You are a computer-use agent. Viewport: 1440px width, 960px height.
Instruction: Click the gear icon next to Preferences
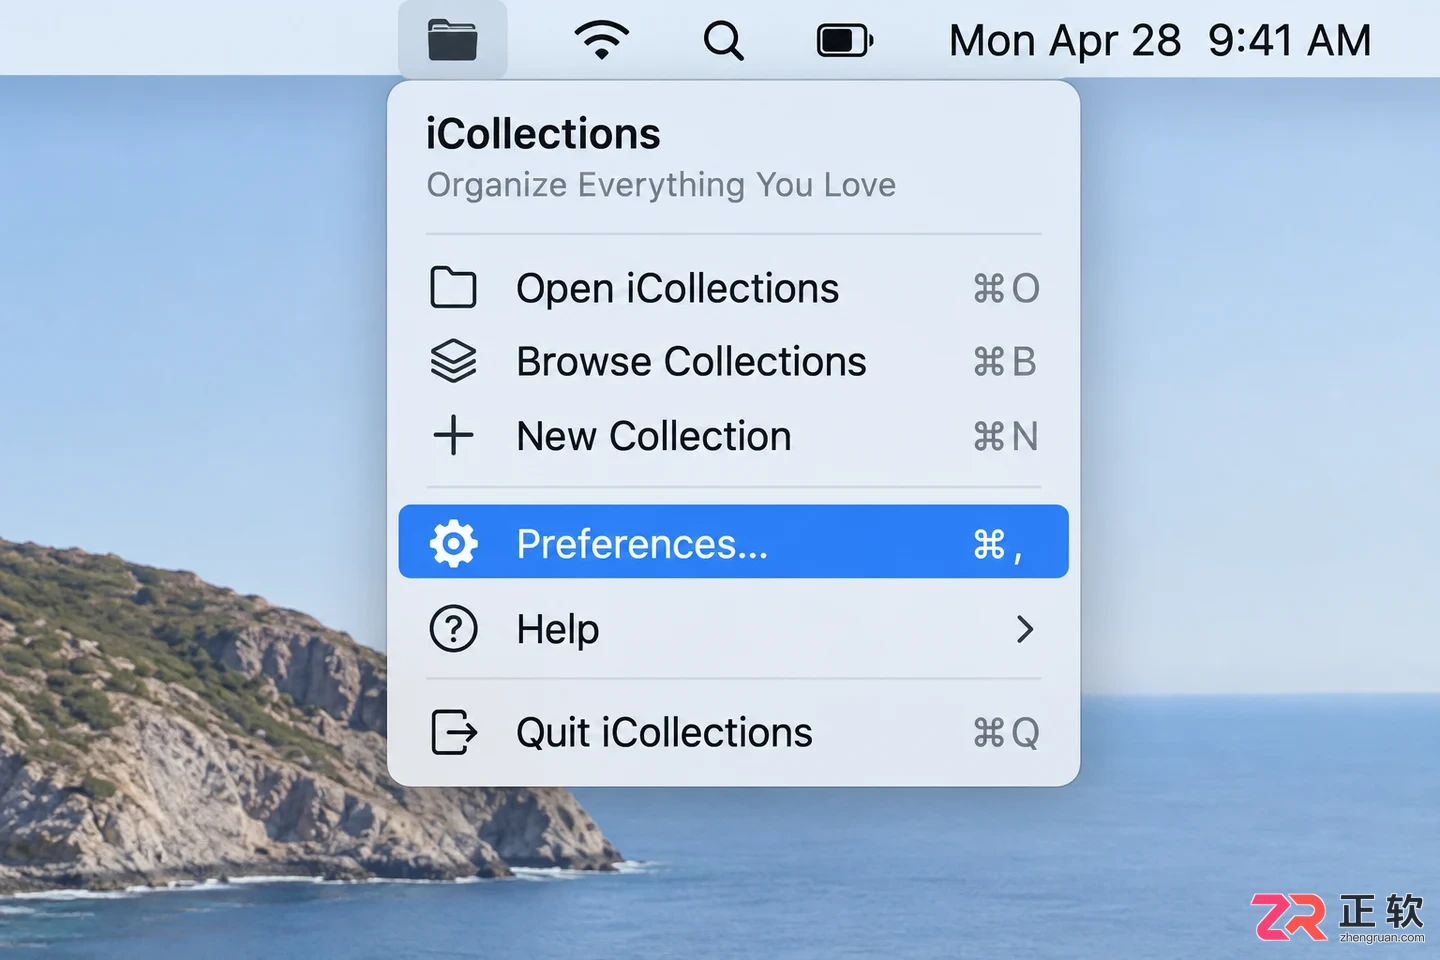pyautogui.click(x=453, y=543)
